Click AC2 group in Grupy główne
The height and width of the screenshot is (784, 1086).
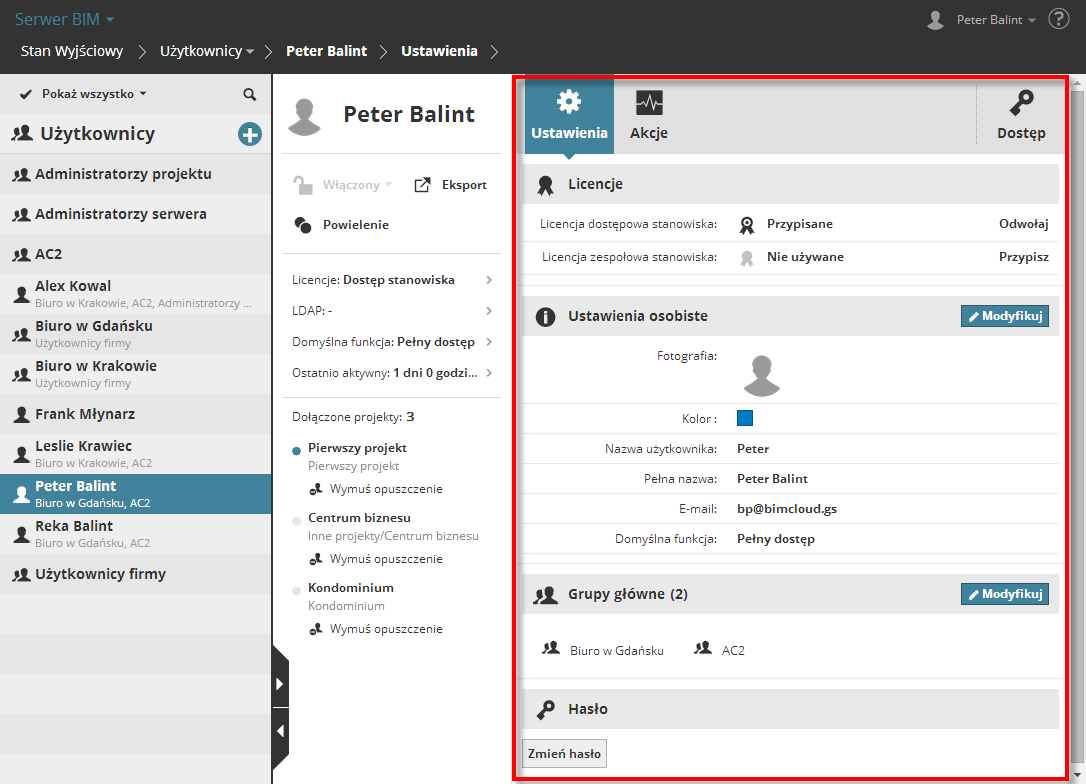[x=720, y=650]
